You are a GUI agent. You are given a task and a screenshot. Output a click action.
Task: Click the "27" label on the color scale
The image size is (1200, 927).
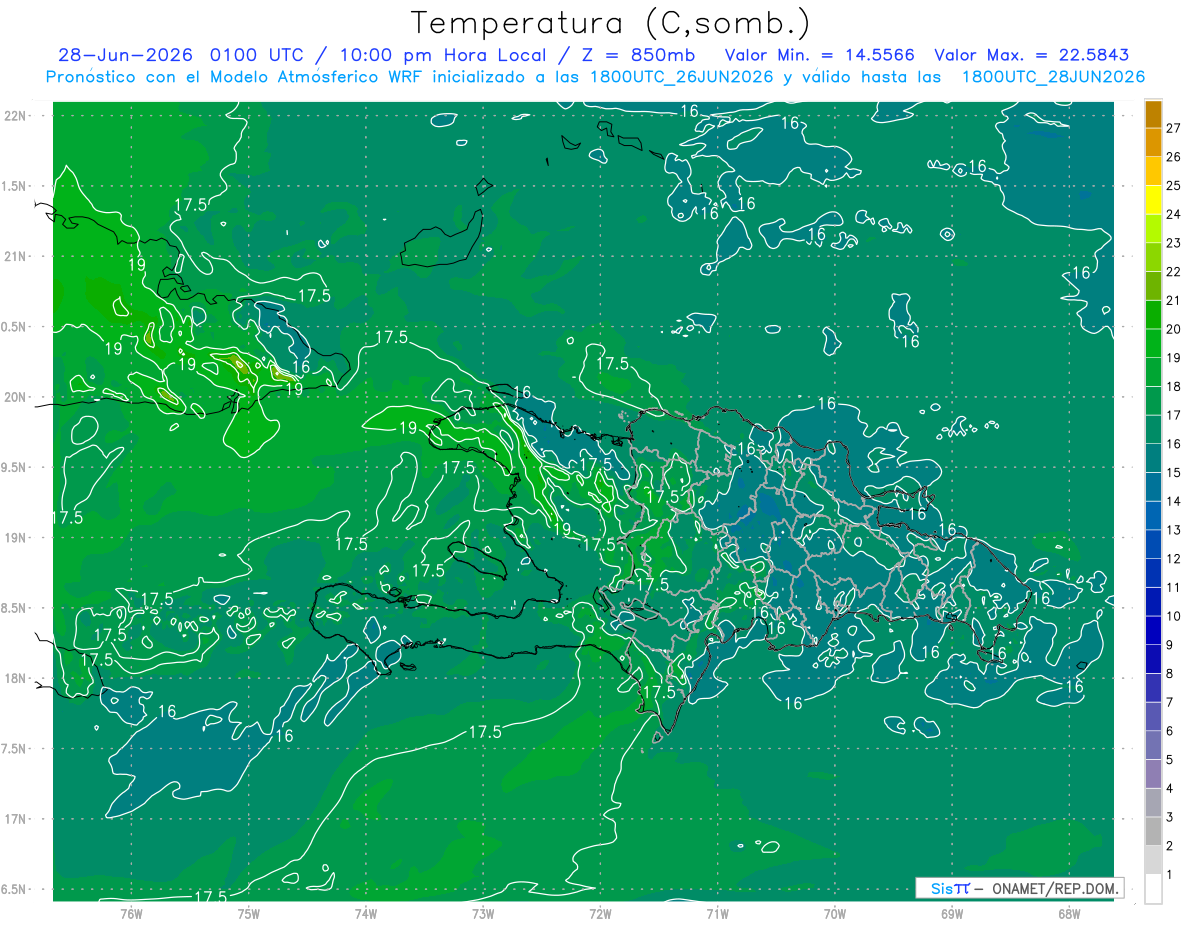click(1174, 128)
